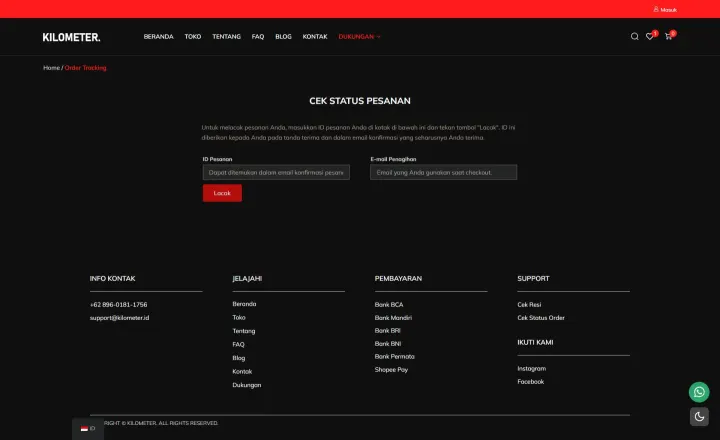The image size is (720, 440).
Task: Open the search icon in header
Action: pyautogui.click(x=634, y=36)
